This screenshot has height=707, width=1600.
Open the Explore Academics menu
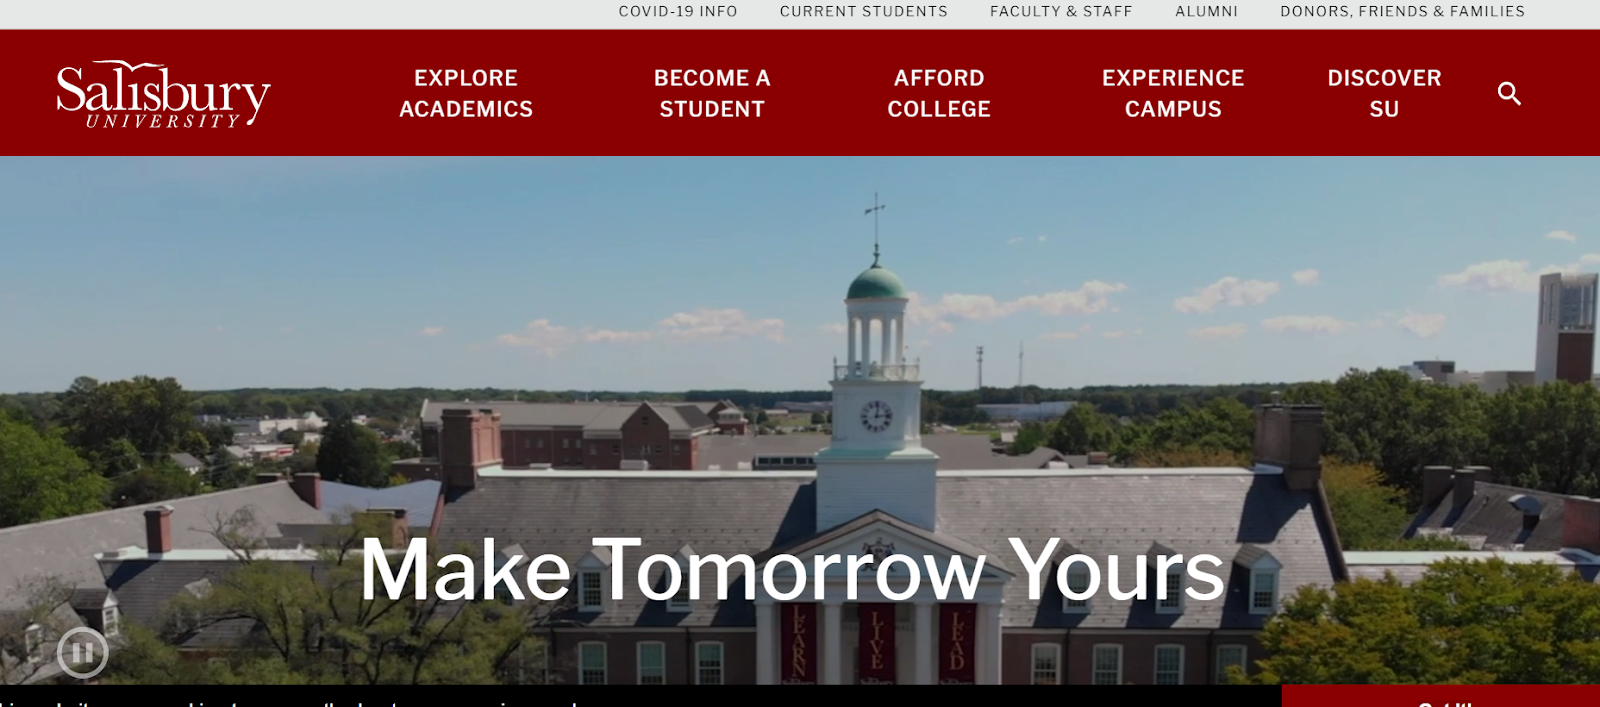pos(466,93)
